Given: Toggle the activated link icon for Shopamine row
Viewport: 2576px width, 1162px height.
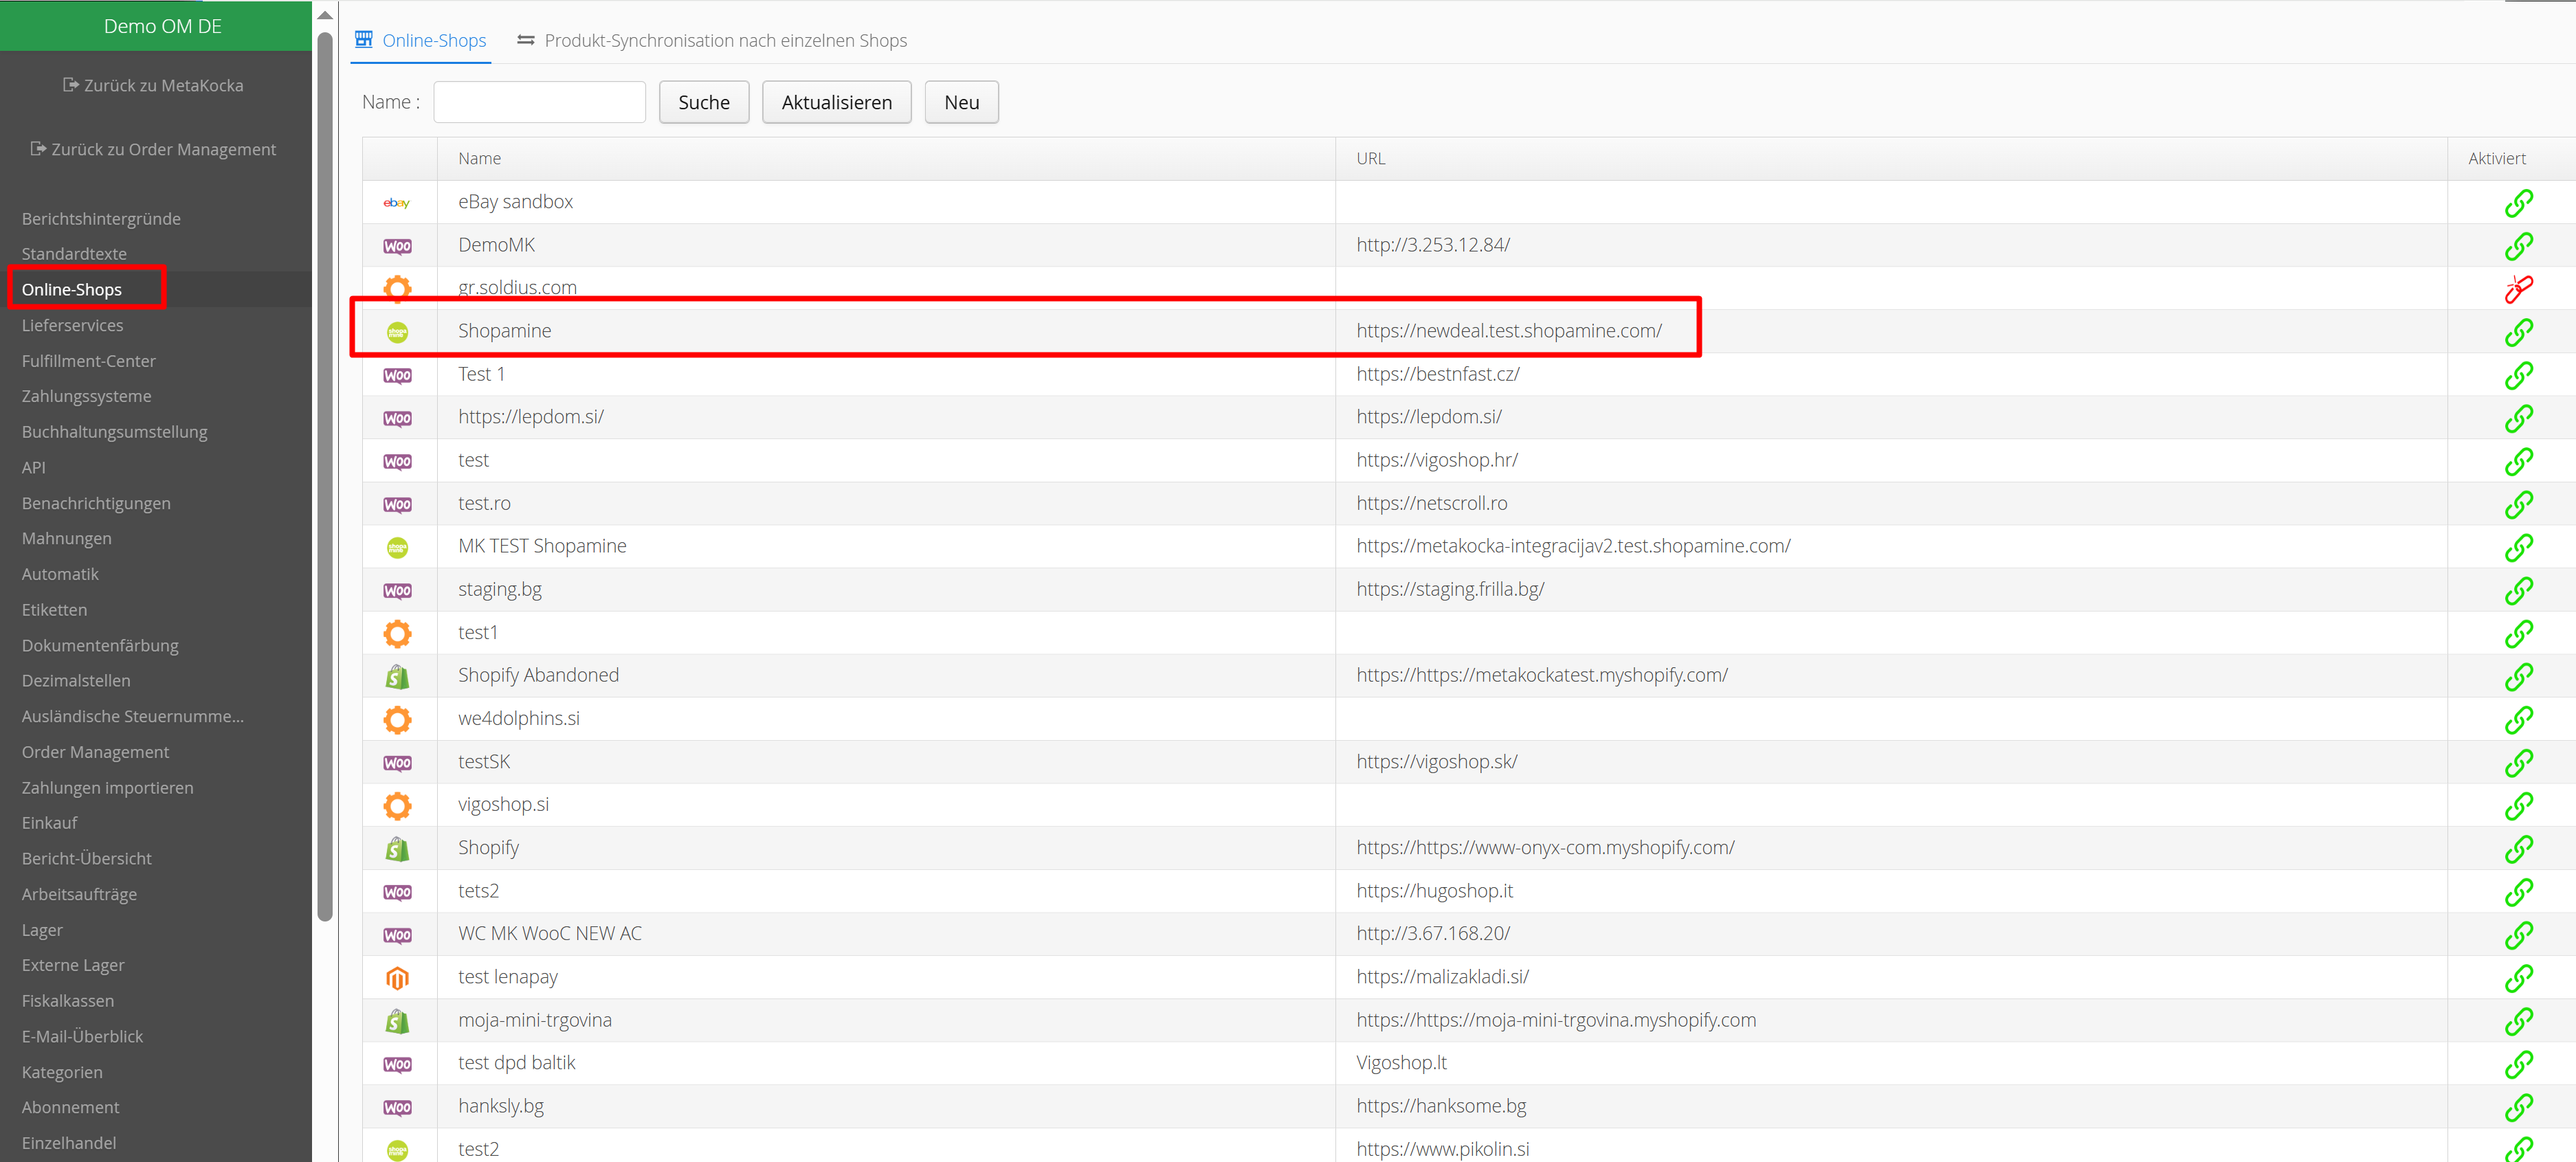Looking at the screenshot, I should coord(2517,332).
